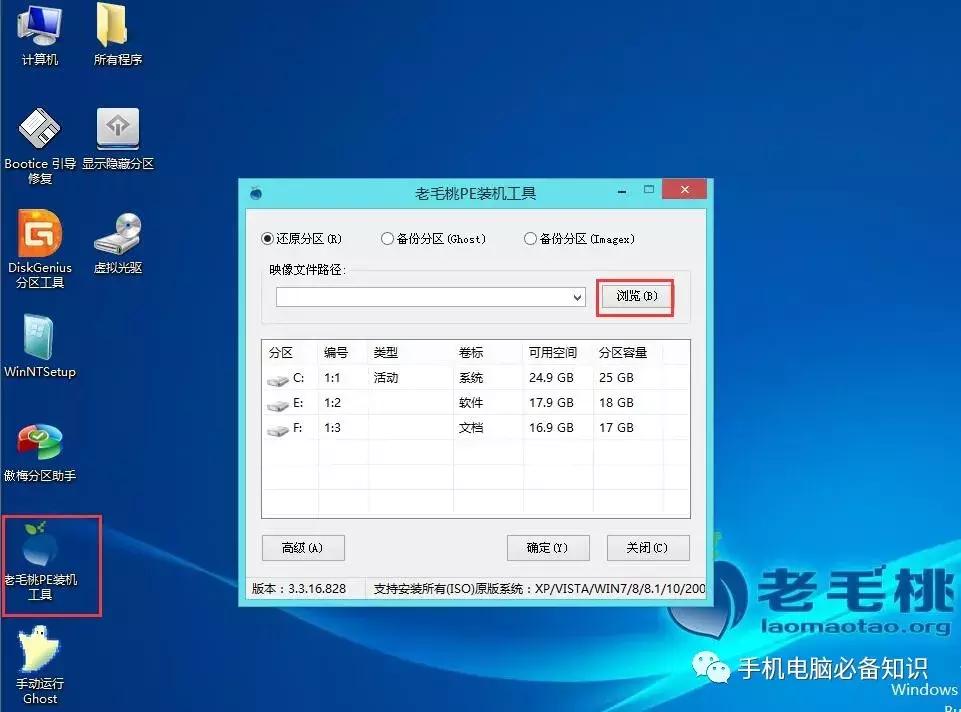Open 傲梅分区助手 partition assistant
Screen dimensions: 961x712
[39, 442]
